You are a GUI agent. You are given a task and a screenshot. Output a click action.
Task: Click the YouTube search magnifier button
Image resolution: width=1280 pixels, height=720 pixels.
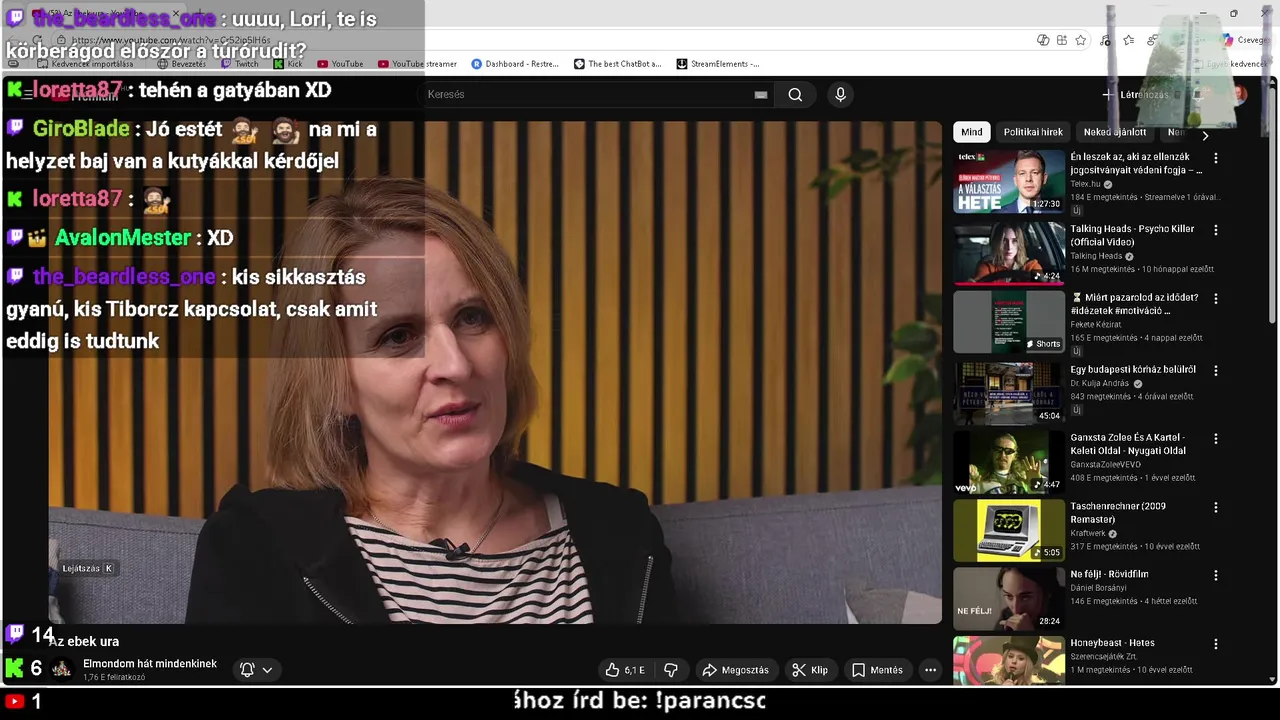[795, 94]
